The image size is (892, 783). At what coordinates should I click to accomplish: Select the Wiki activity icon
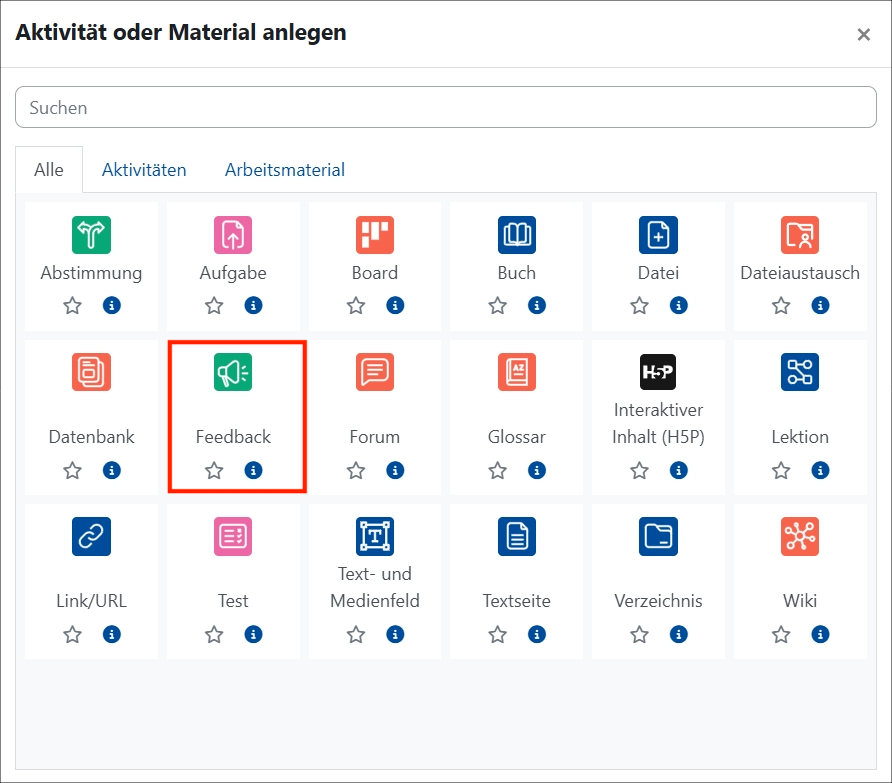800,536
